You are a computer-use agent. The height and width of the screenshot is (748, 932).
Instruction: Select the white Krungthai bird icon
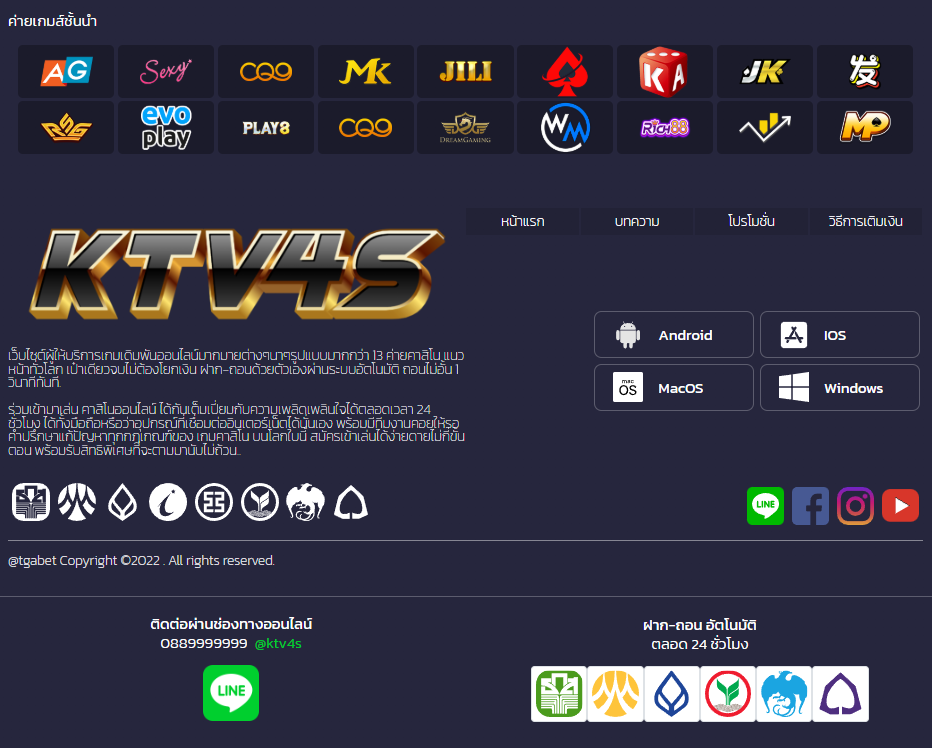[x=306, y=502]
